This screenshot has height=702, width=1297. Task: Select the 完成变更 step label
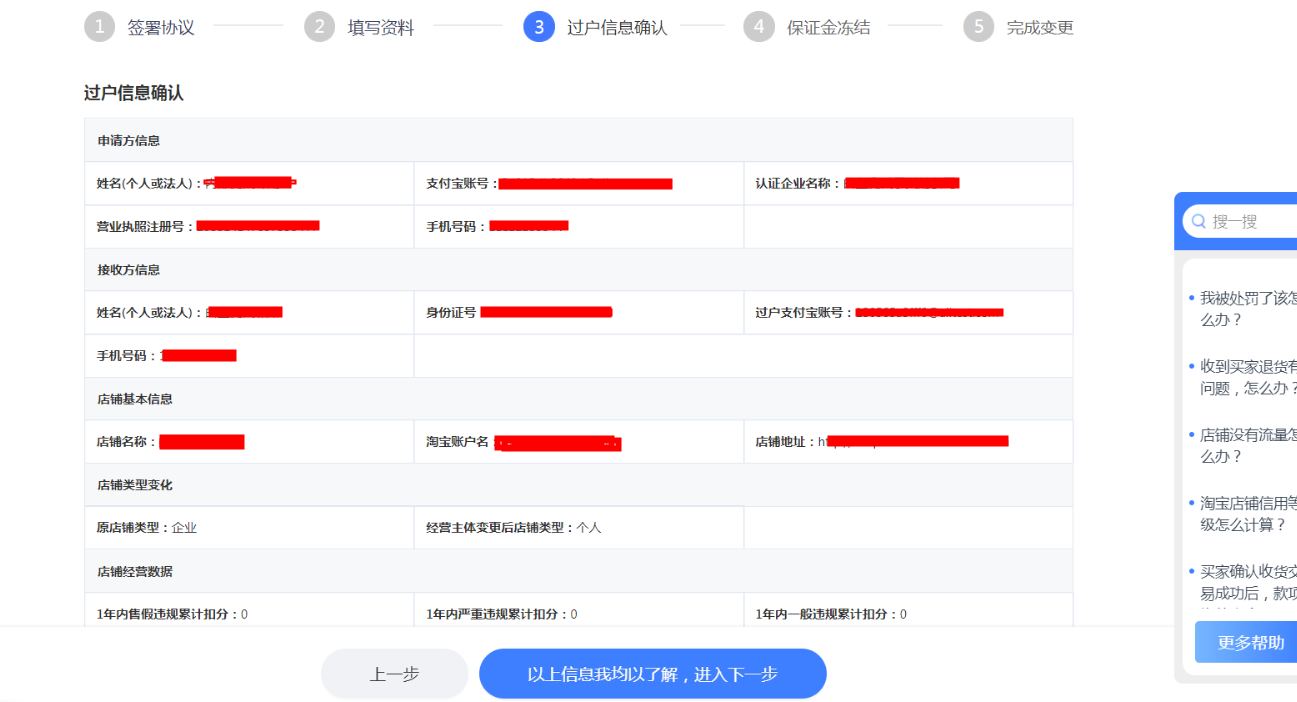click(1040, 28)
